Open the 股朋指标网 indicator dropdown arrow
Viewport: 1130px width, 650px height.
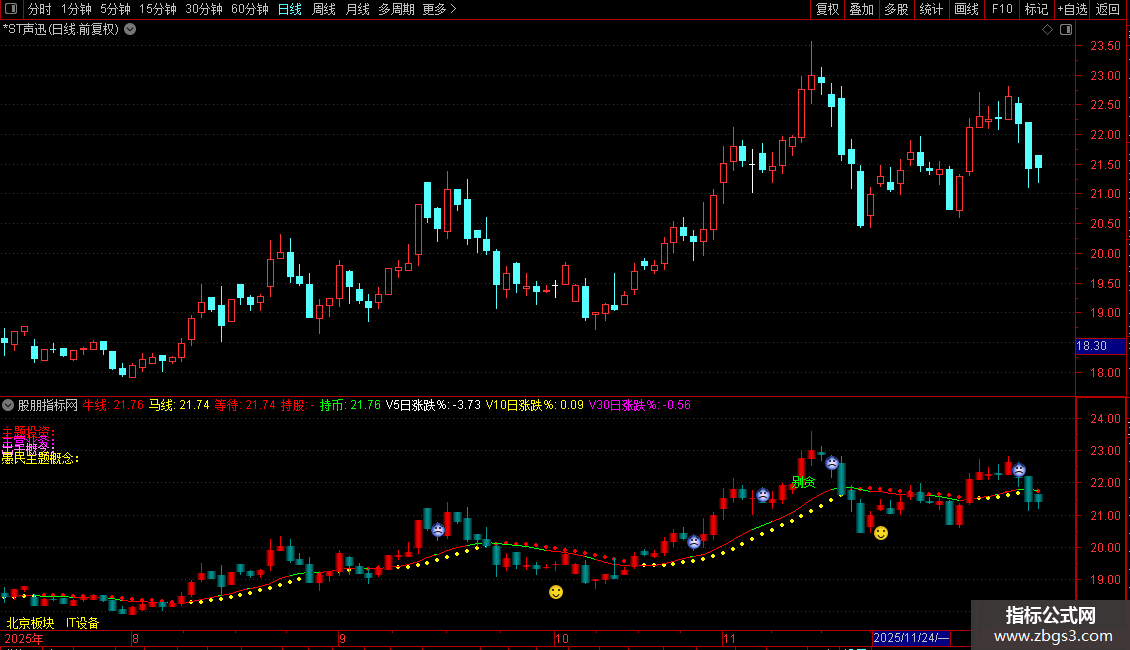(8, 405)
